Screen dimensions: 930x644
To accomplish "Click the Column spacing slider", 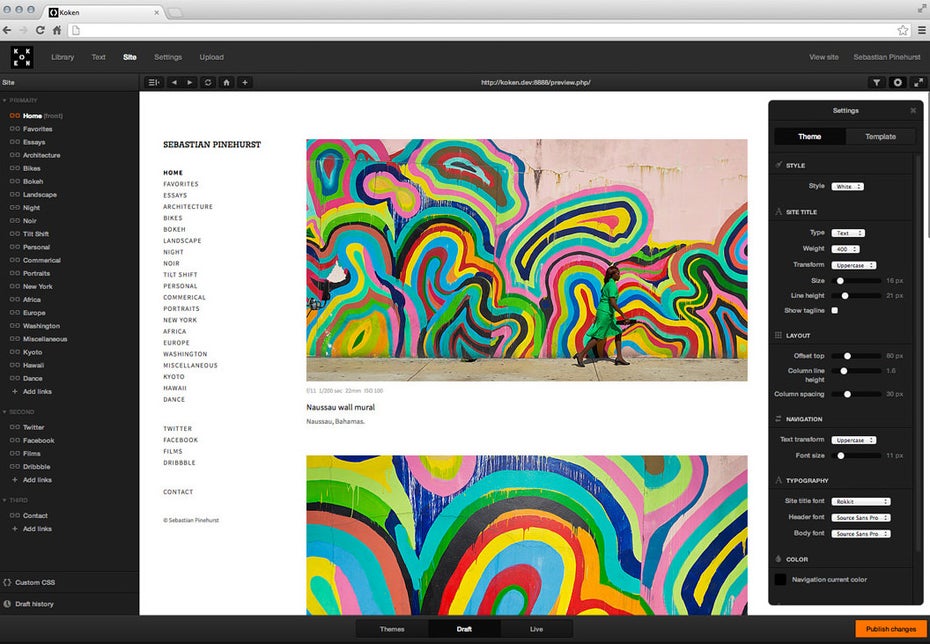I will 856,394.
